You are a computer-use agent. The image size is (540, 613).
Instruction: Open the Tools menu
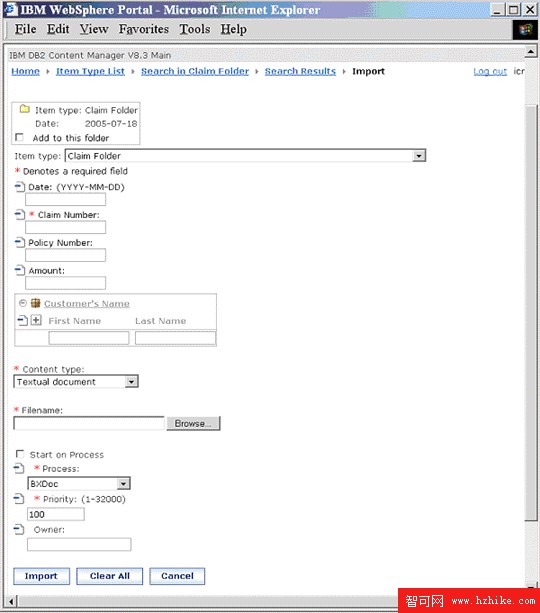click(195, 29)
